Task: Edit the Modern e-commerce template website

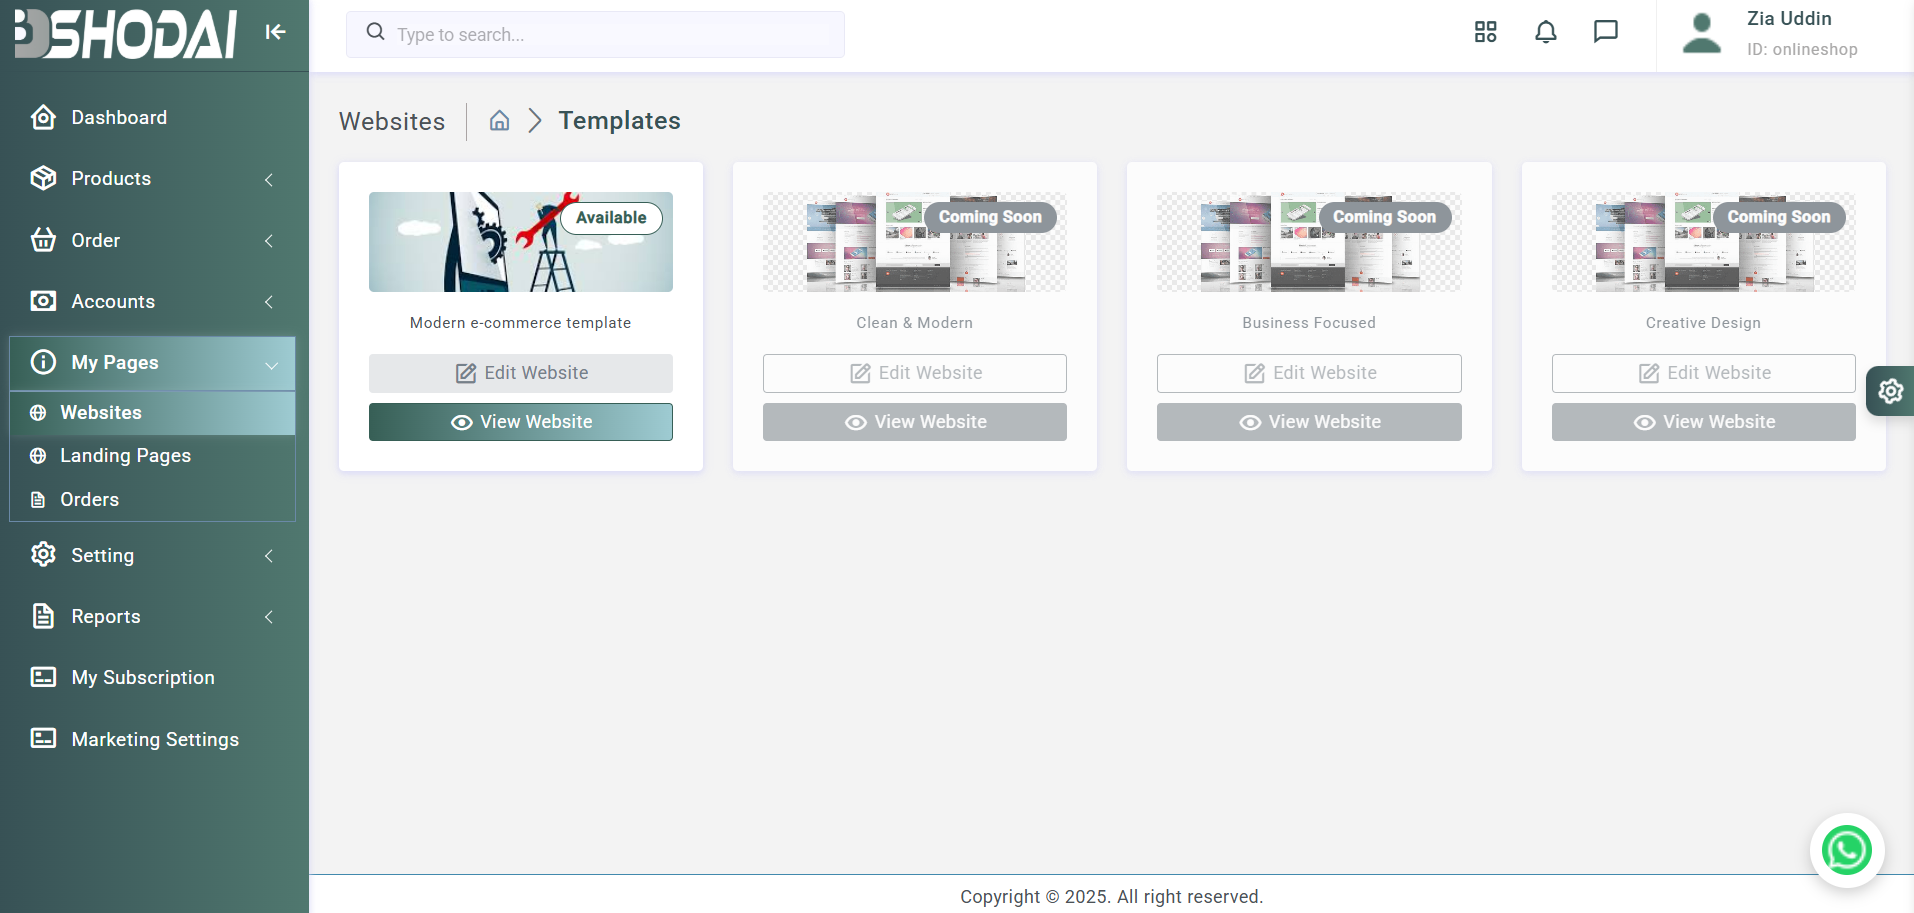Action: point(520,373)
